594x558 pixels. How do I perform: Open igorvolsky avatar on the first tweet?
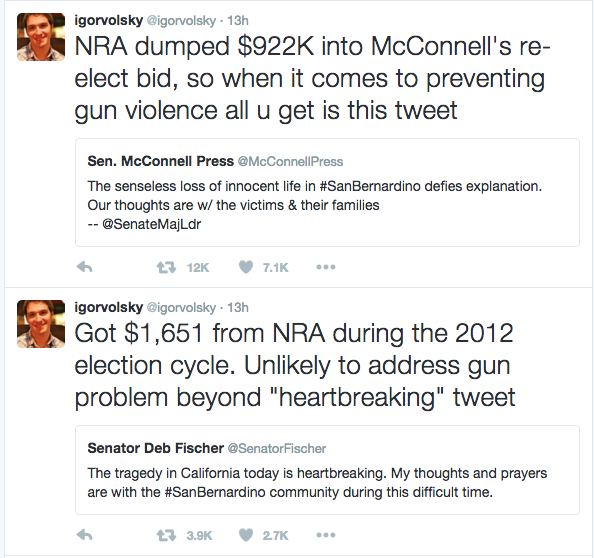click(41, 37)
